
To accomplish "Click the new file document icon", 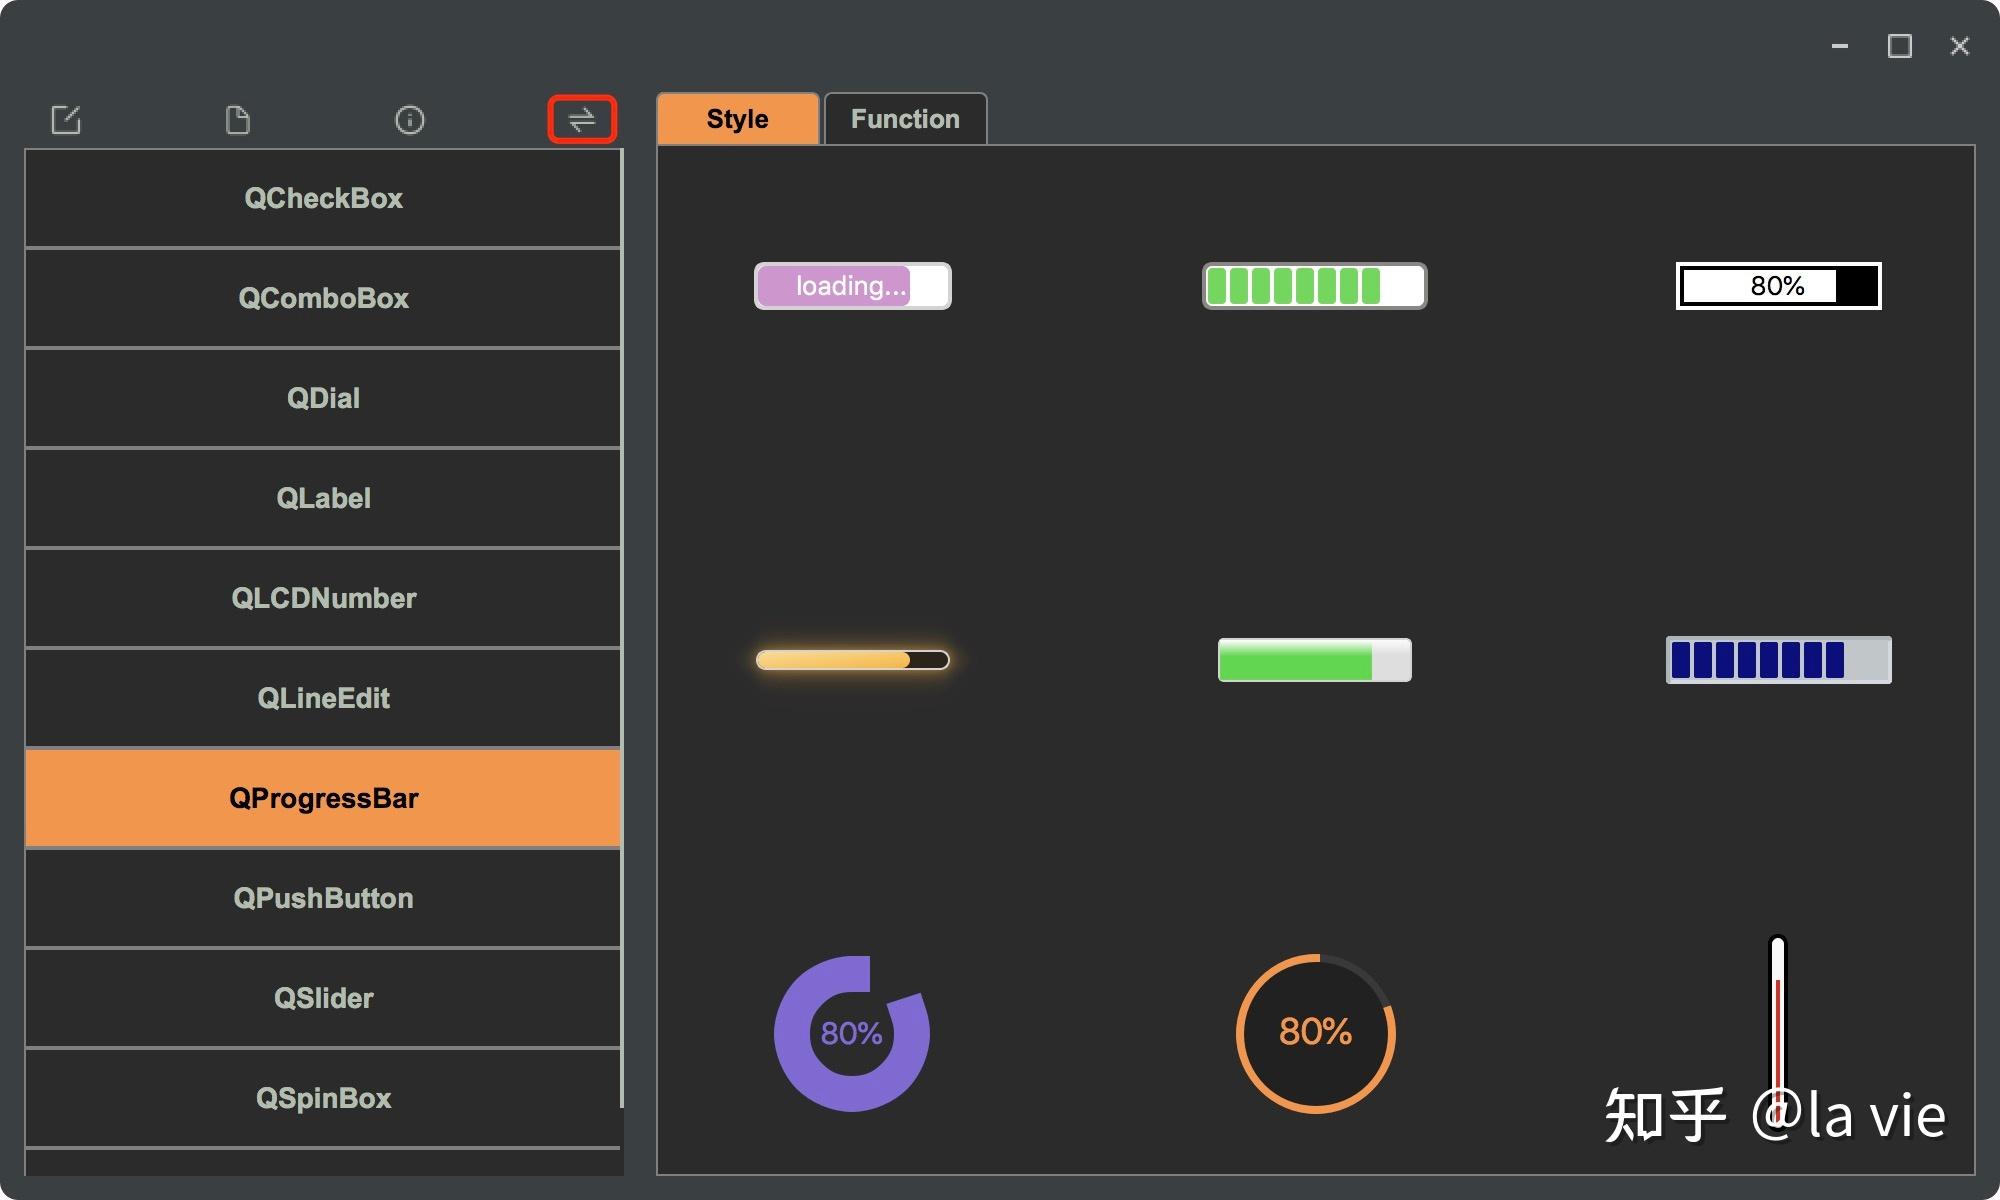I will [x=238, y=119].
